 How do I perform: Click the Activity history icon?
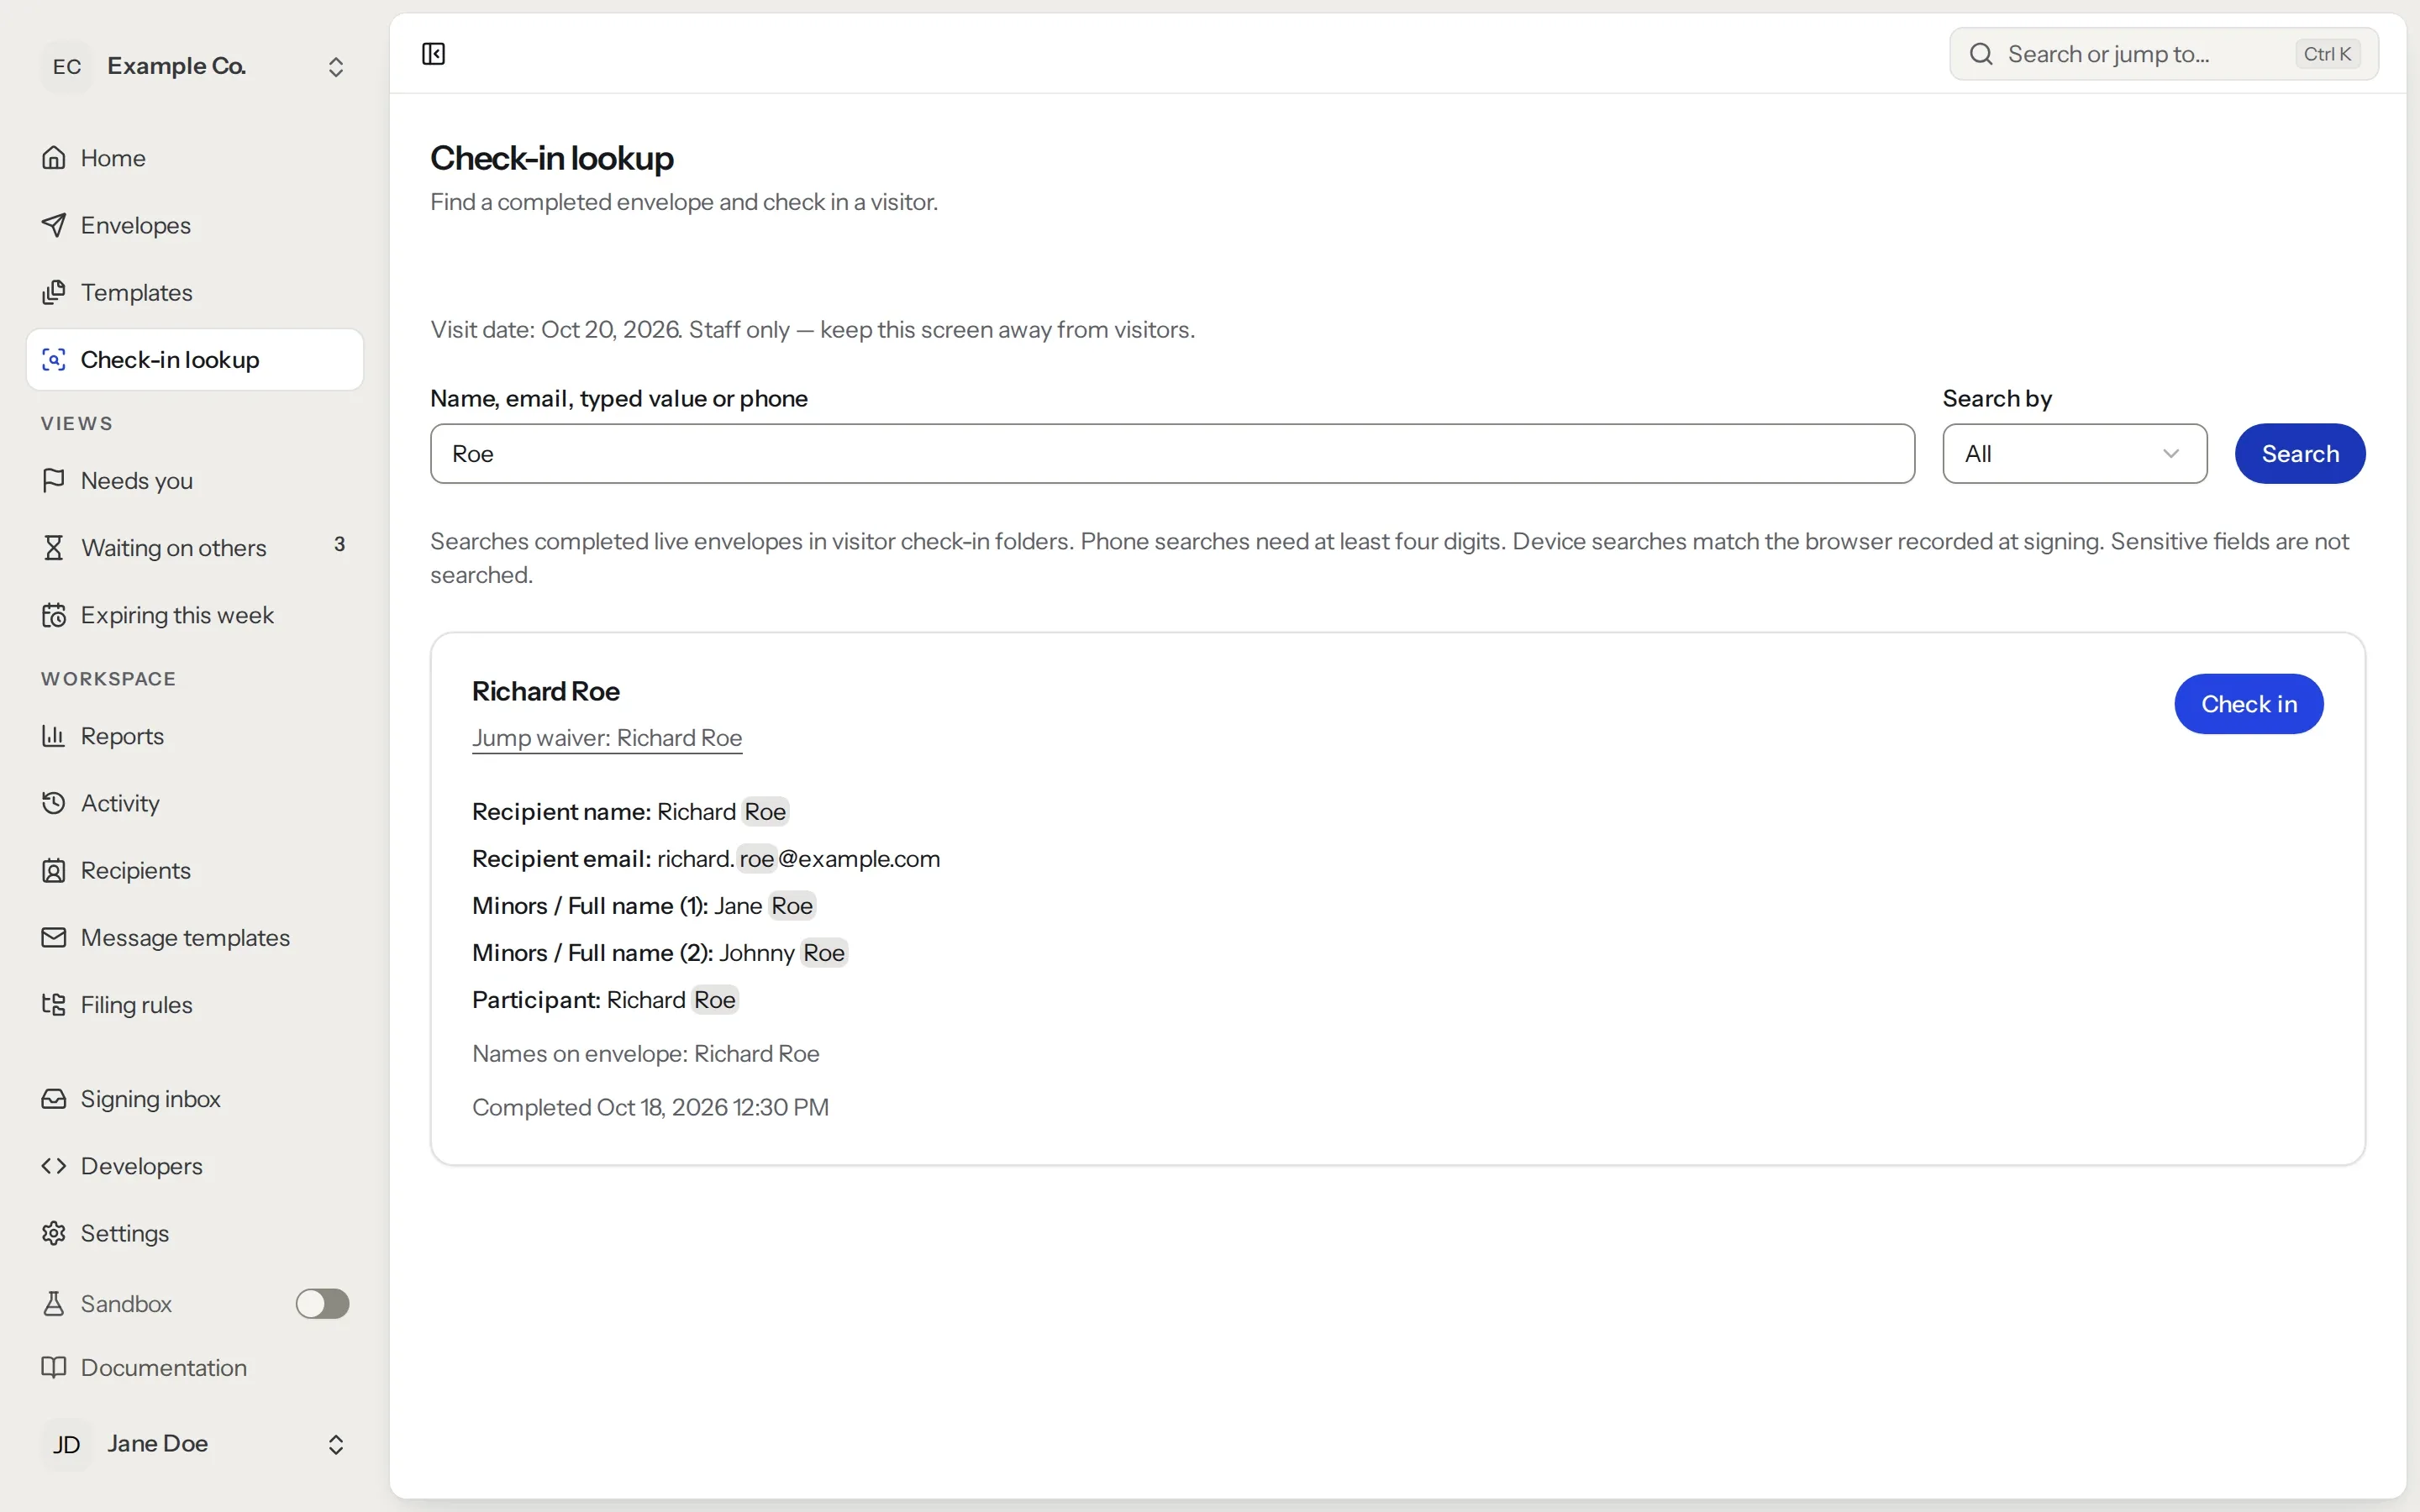click(54, 803)
